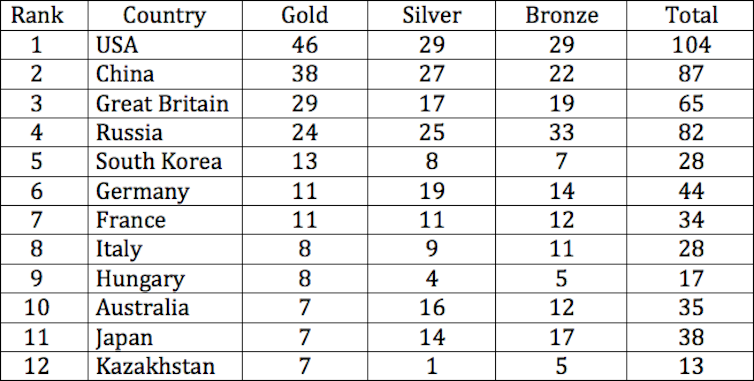Select the Gold column header
Screen dimensions: 754x381
coord(305,15)
